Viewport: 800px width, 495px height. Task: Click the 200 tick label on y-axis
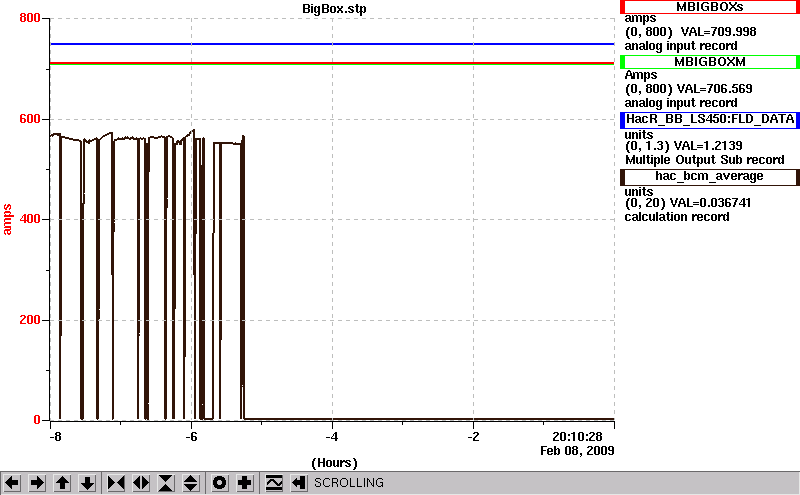[x=30, y=320]
